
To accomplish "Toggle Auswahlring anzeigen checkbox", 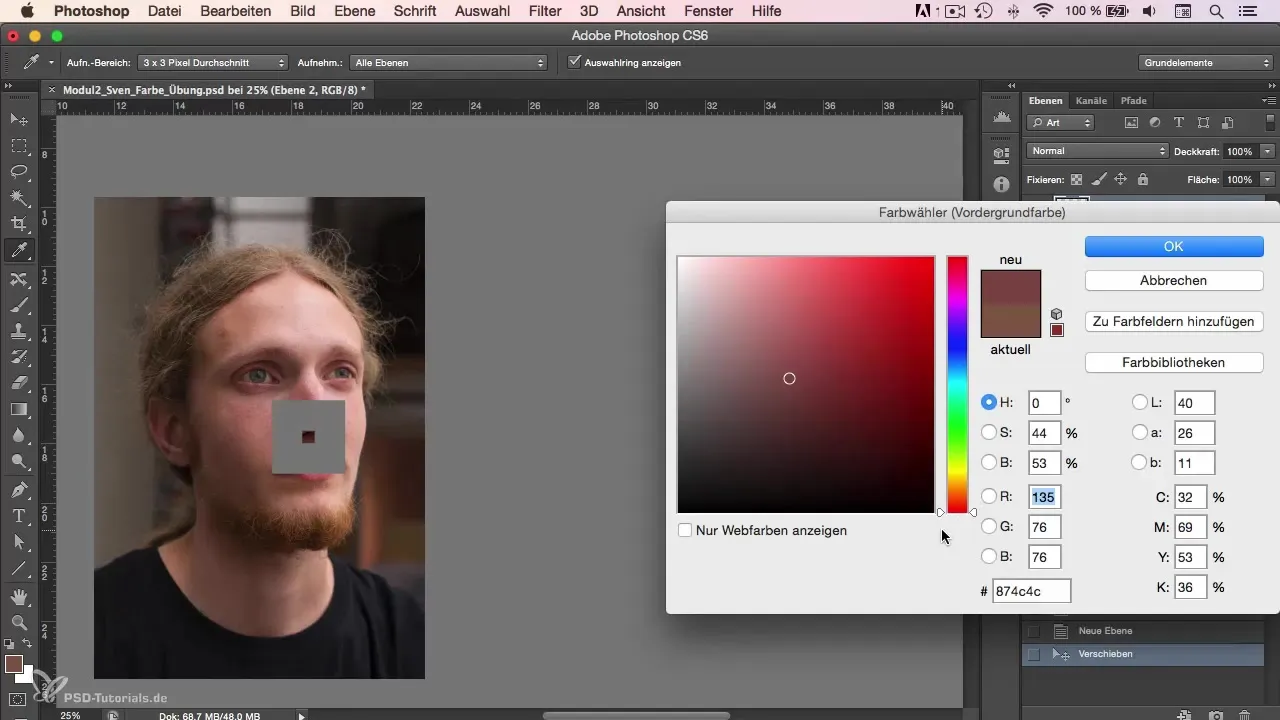I will (574, 62).
